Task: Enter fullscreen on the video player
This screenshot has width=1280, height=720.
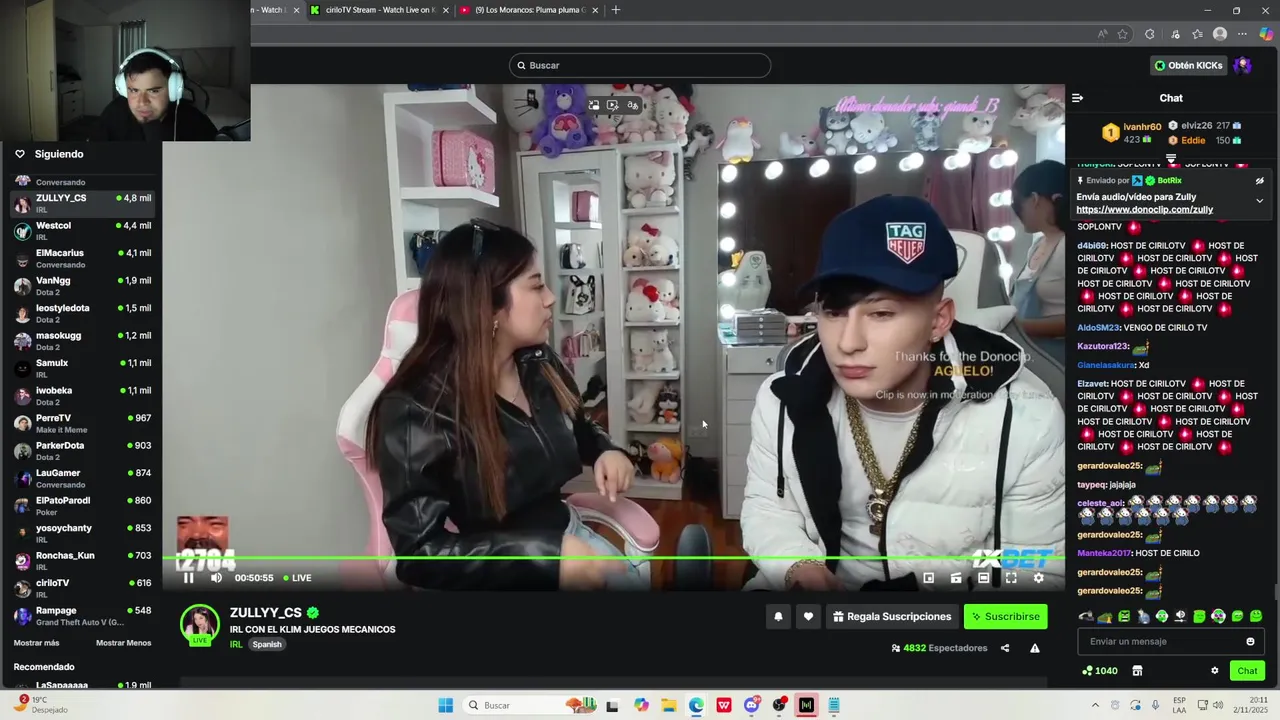Action: click(1011, 578)
